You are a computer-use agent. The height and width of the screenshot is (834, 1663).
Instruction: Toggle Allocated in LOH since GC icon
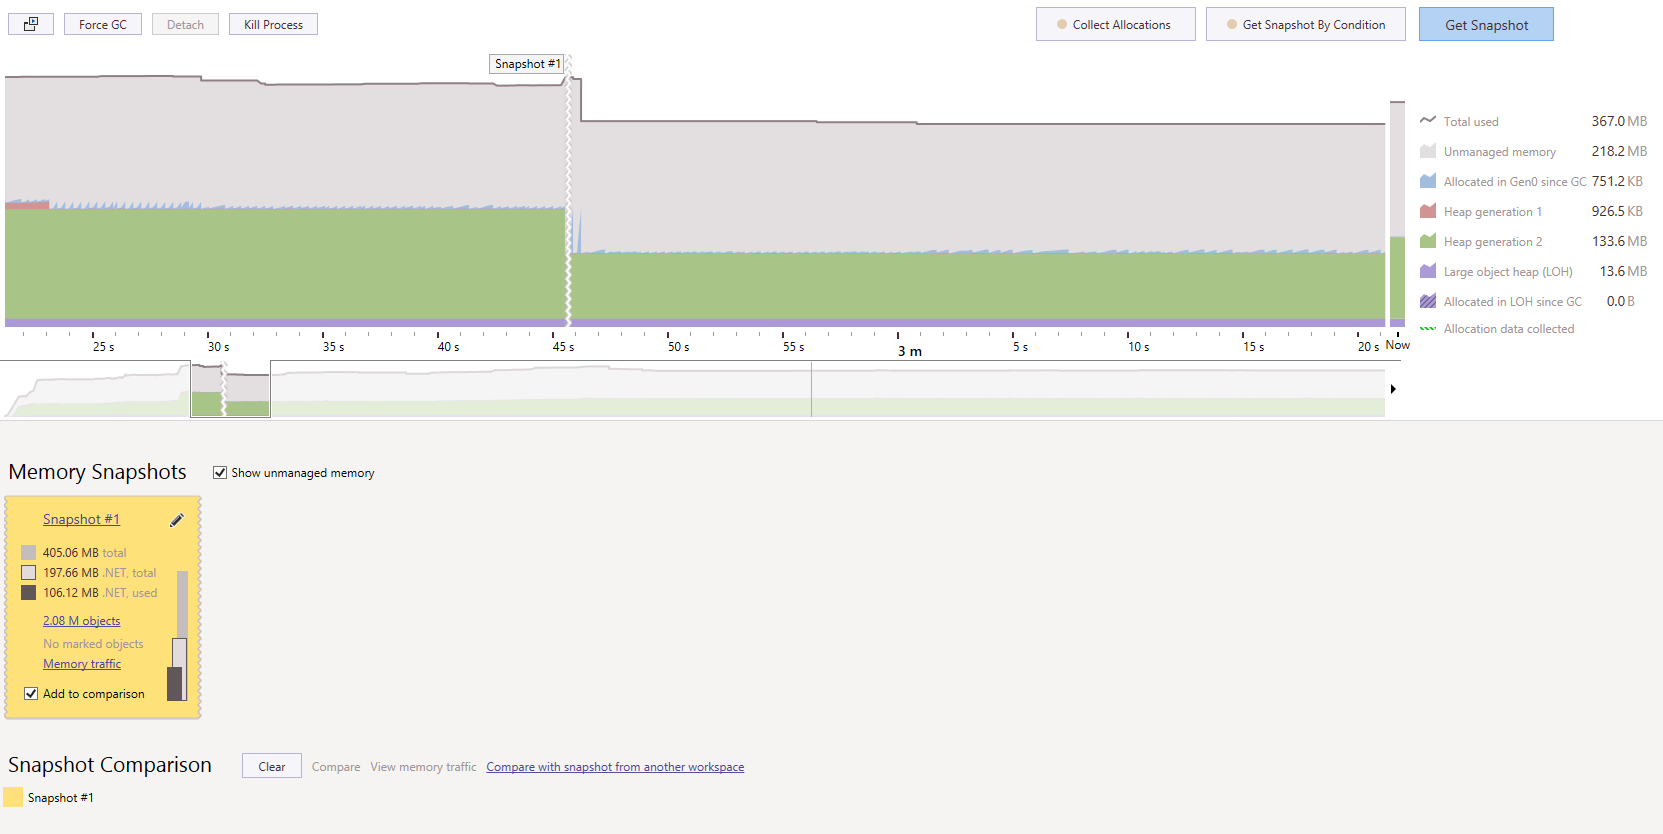click(x=1428, y=301)
